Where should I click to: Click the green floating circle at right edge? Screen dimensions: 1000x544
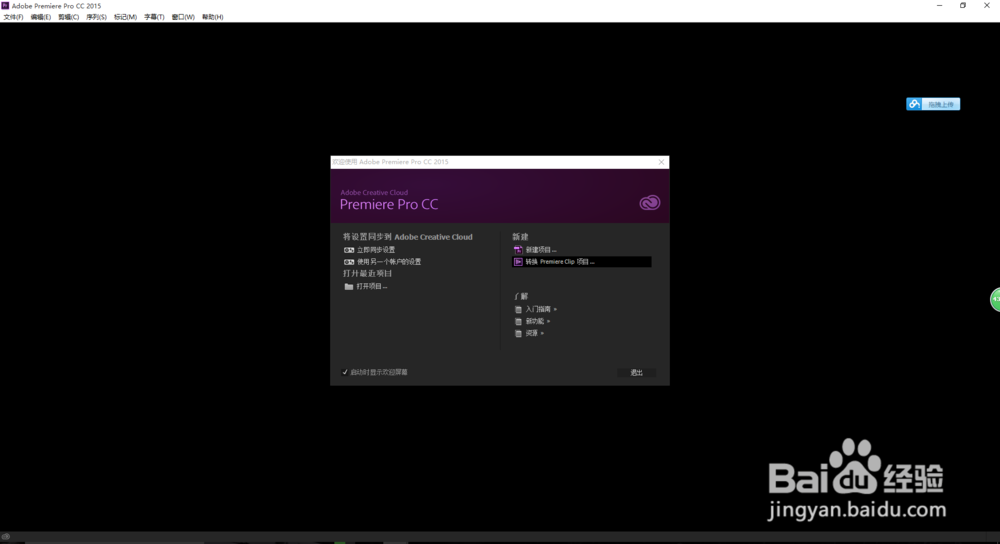pos(995,299)
